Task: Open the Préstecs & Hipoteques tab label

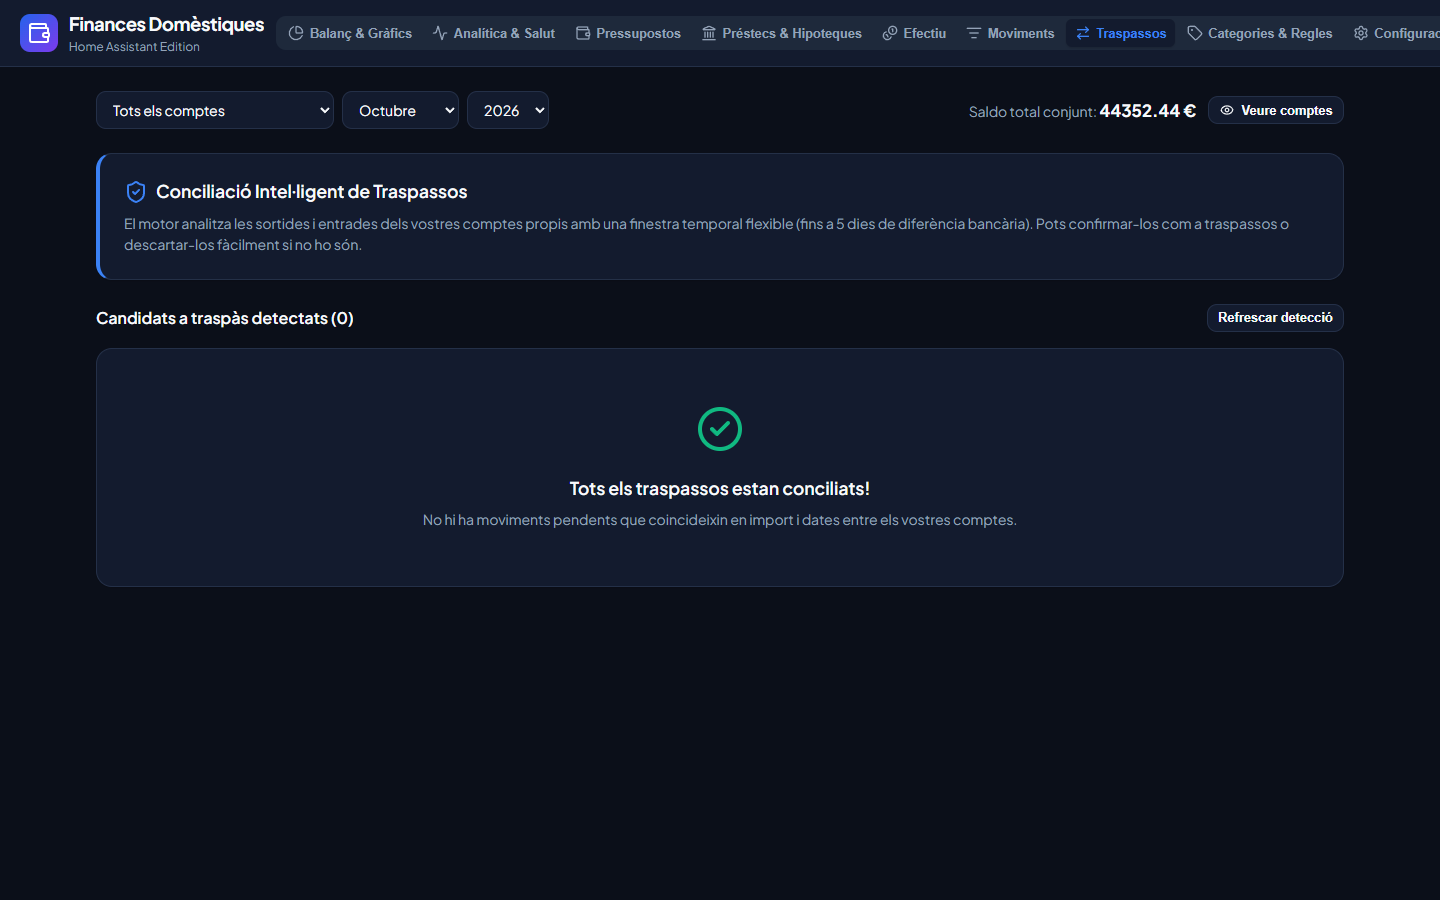Action: 792,33
